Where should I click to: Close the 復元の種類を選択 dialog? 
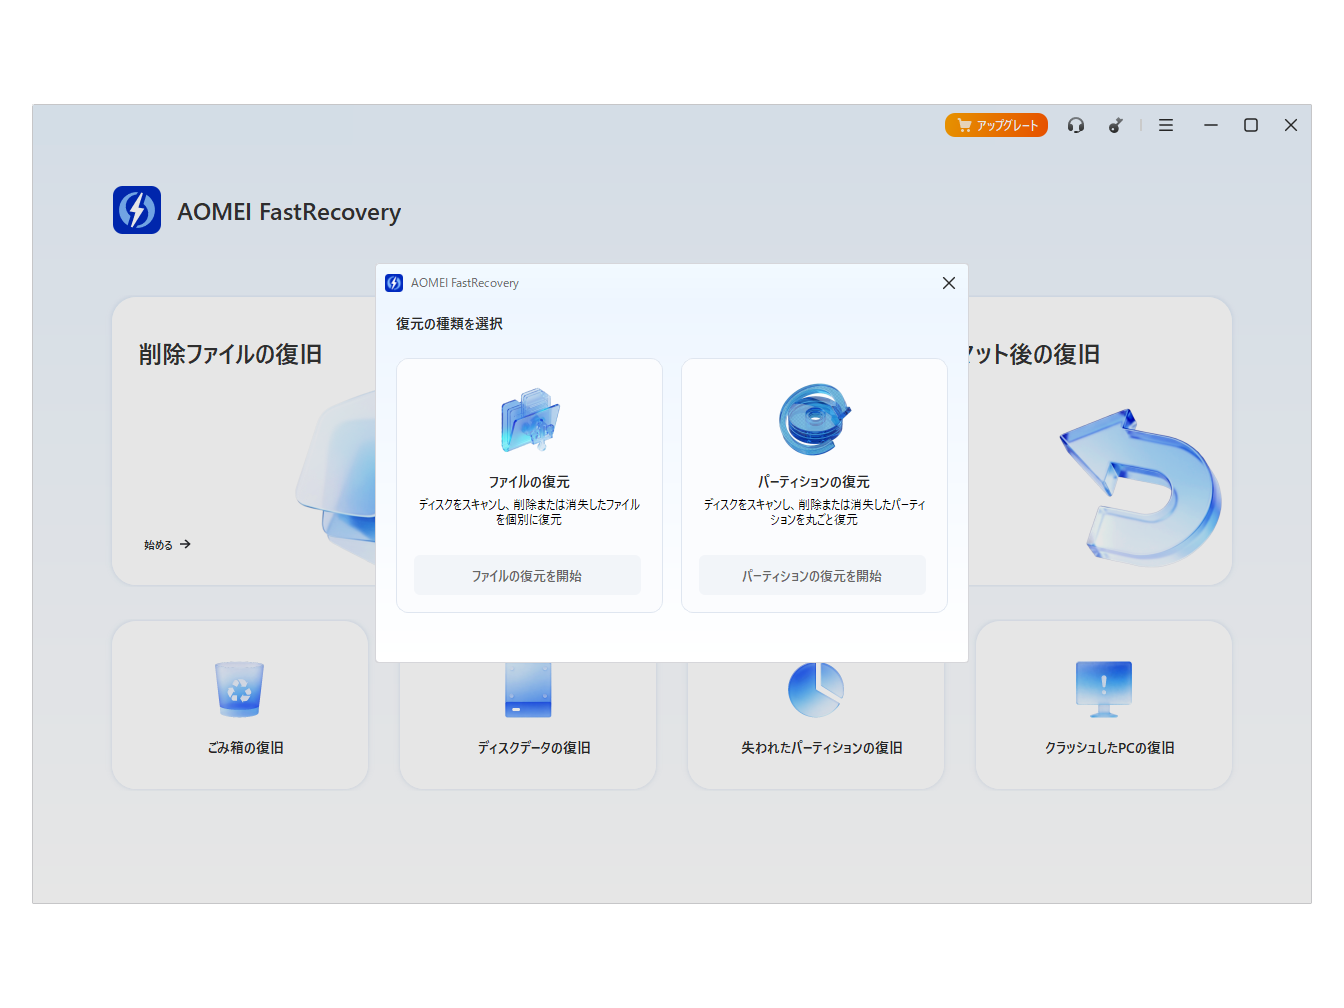949,283
